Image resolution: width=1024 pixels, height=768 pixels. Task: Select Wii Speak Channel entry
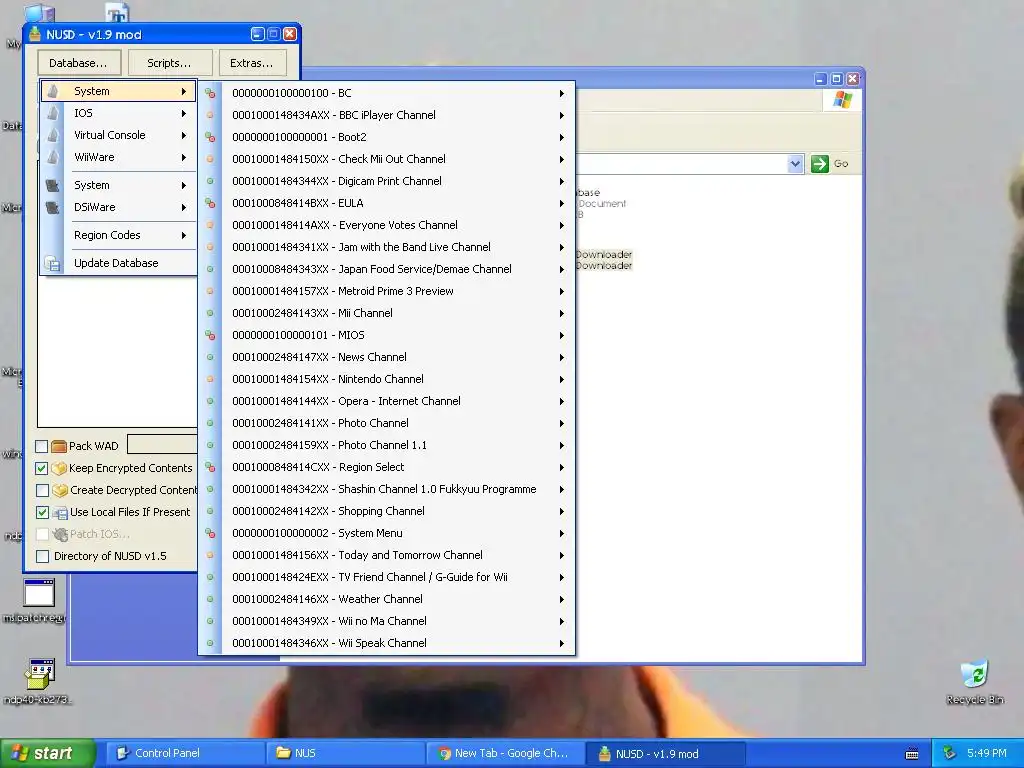click(x=387, y=643)
